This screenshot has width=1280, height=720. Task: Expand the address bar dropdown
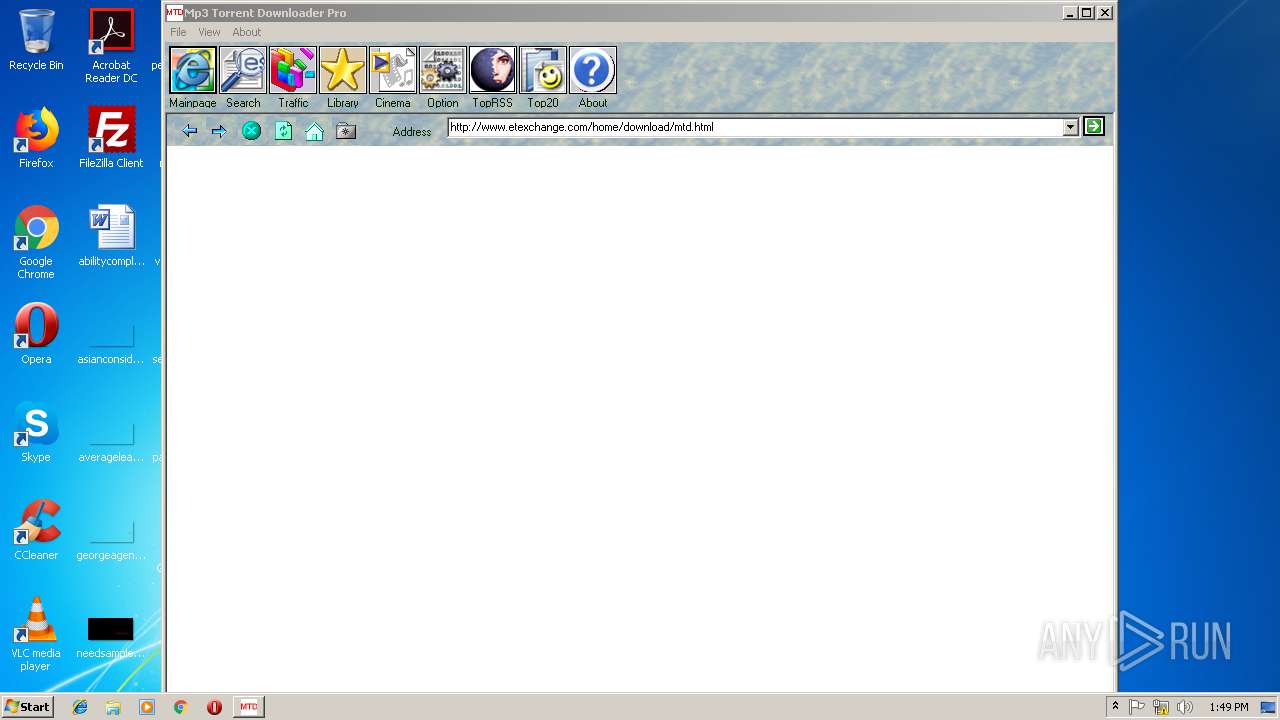tap(1071, 127)
